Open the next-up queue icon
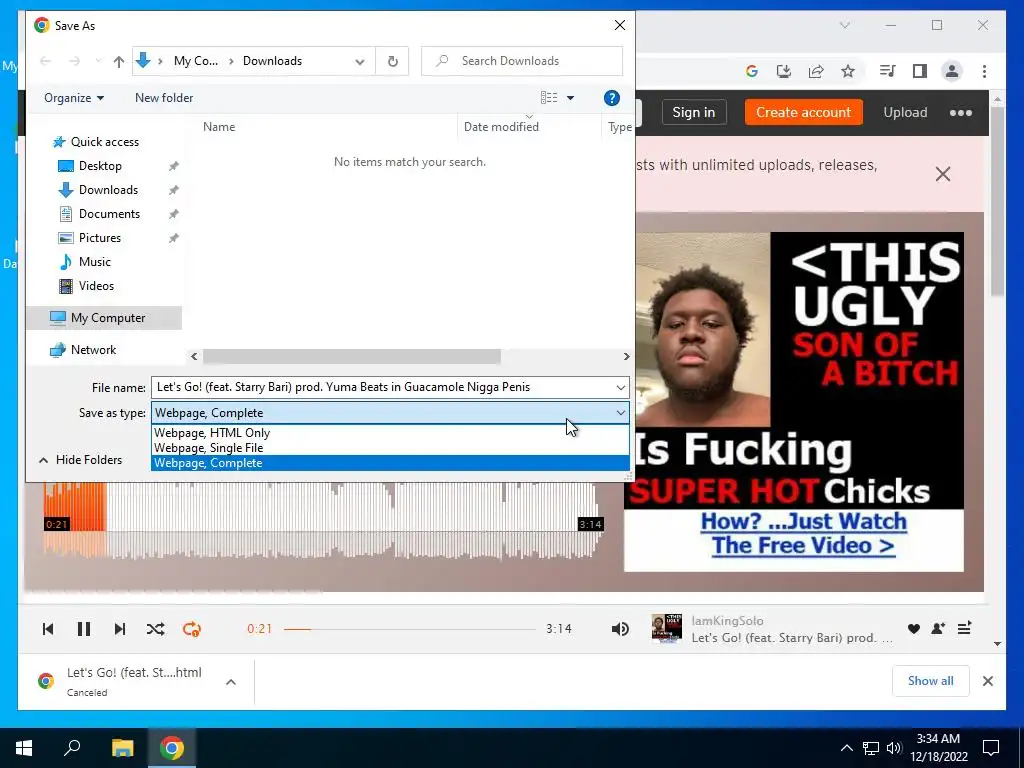This screenshot has height=768, width=1024. pyautogui.click(x=965, y=628)
